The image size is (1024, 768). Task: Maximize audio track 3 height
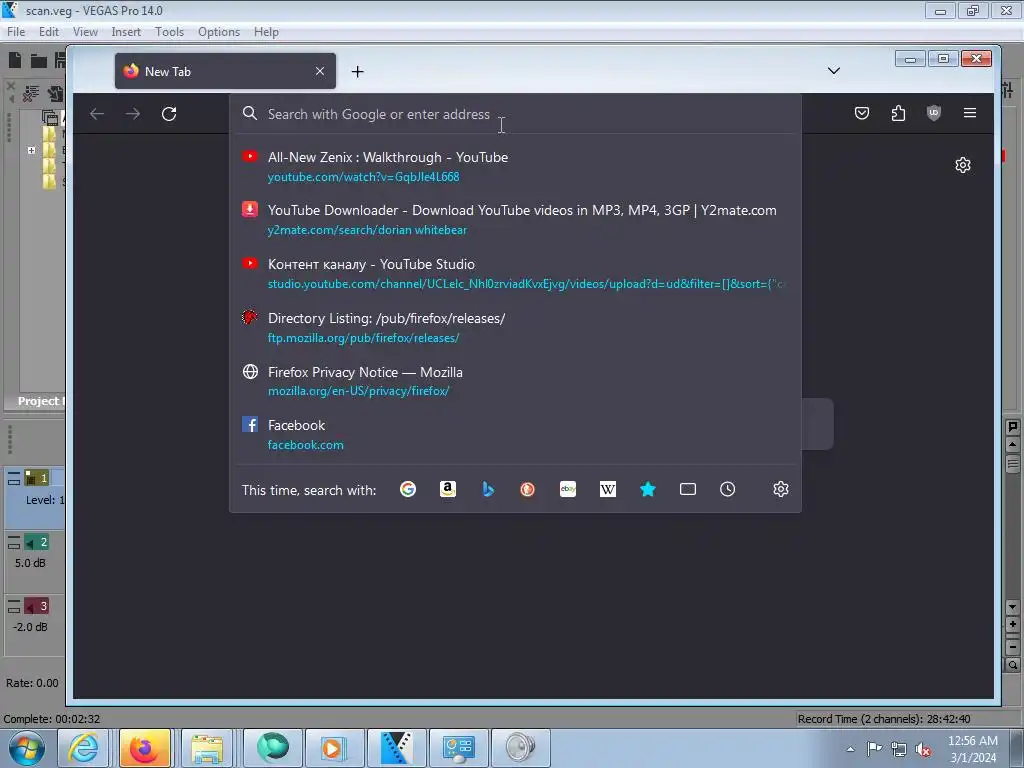tap(14, 610)
